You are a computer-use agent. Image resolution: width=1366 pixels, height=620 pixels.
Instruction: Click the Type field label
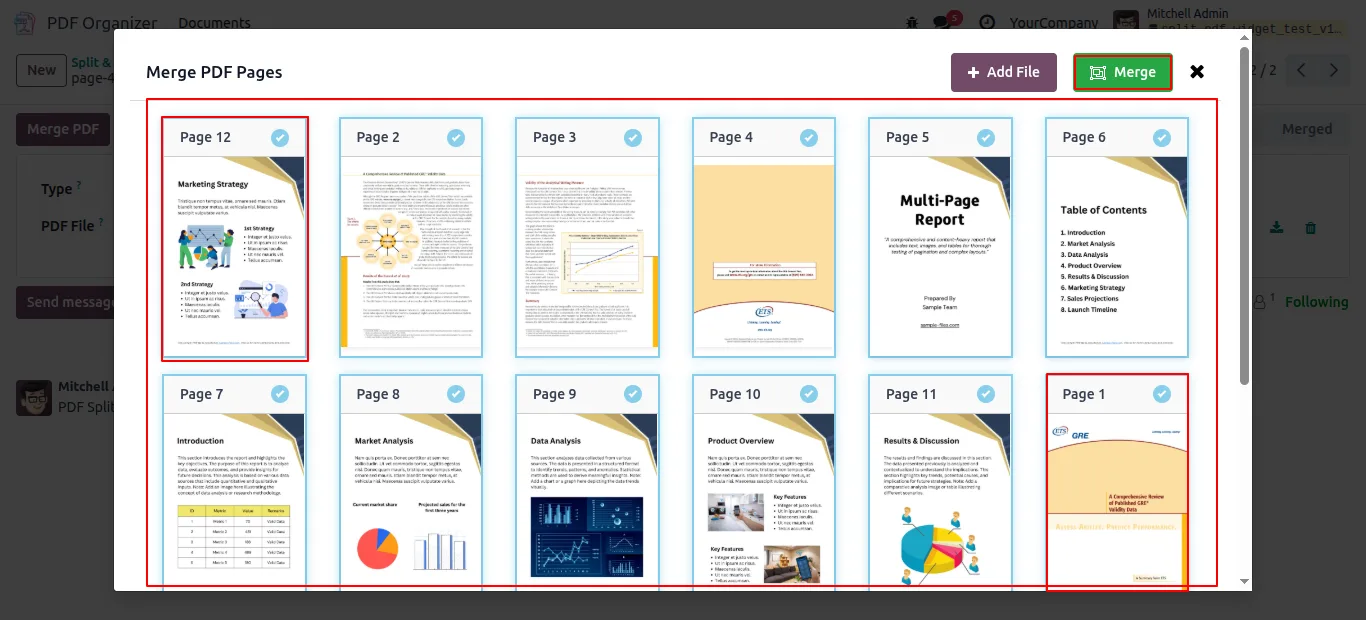pyautogui.click(x=56, y=189)
